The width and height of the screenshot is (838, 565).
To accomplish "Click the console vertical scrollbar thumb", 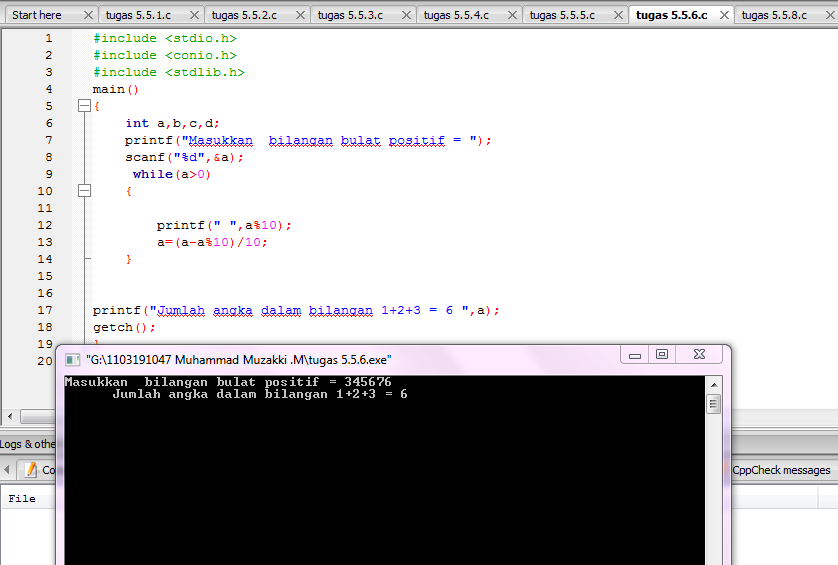I will tap(713, 404).
